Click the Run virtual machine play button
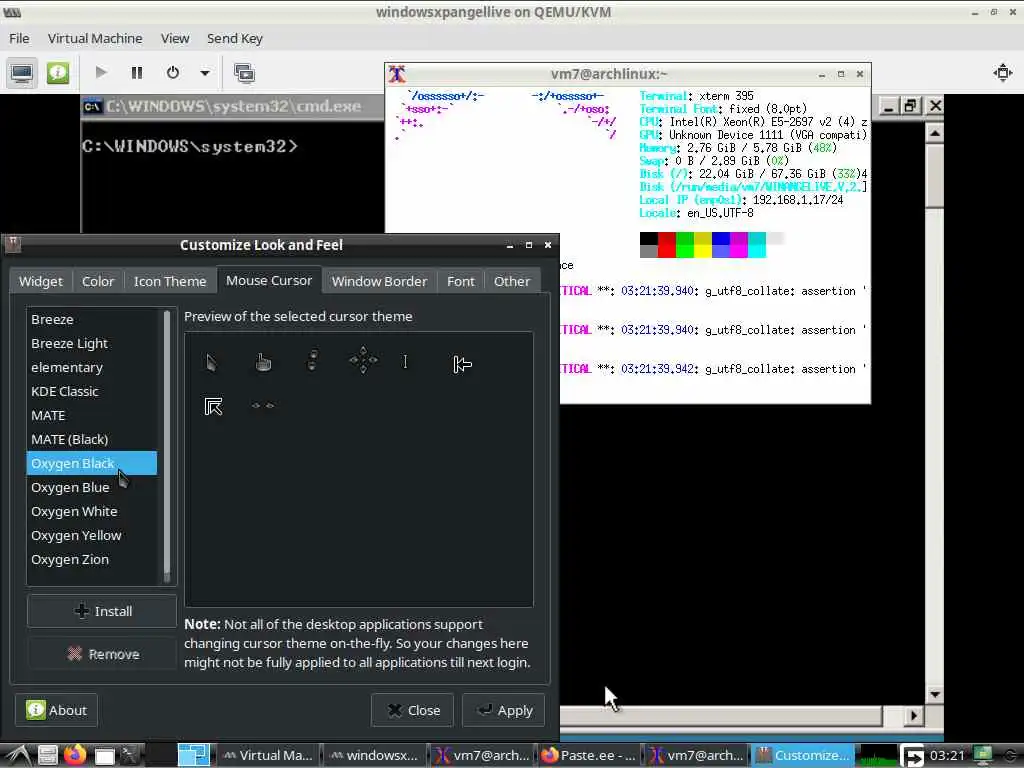This screenshot has width=1024, height=768. pos(101,72)
